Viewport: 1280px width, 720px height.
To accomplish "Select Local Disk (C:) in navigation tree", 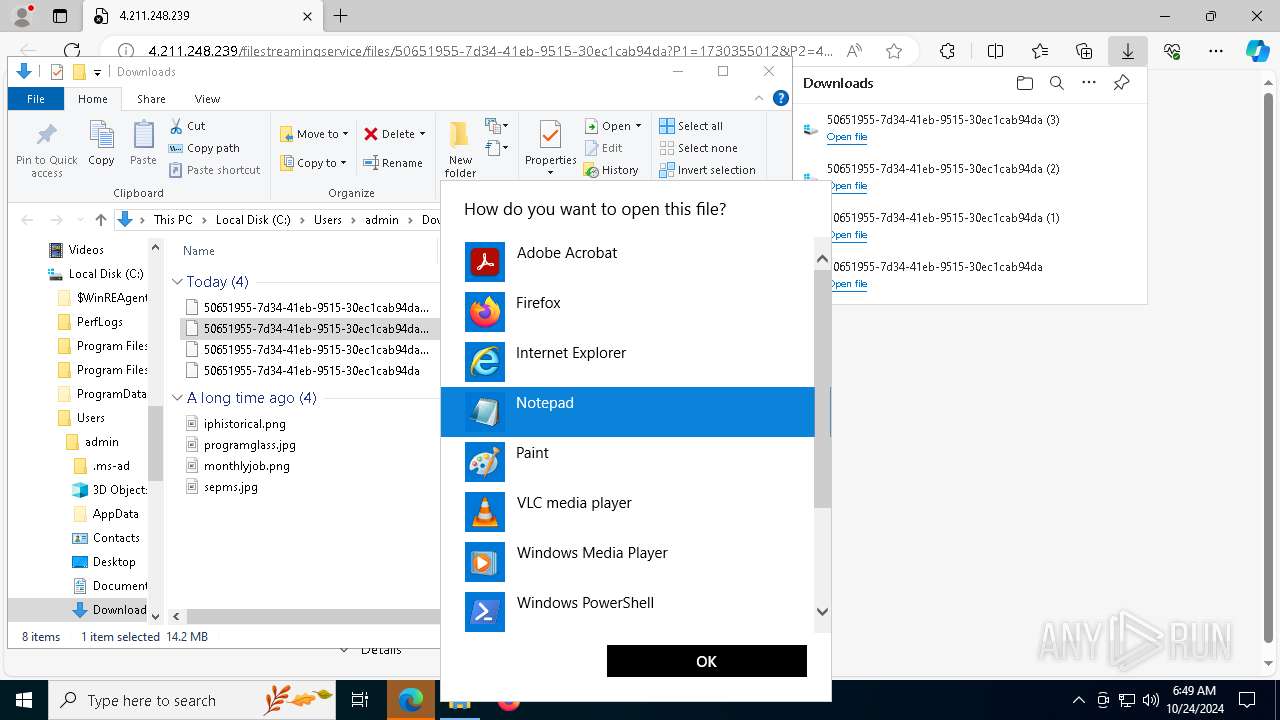I will 96,274.
